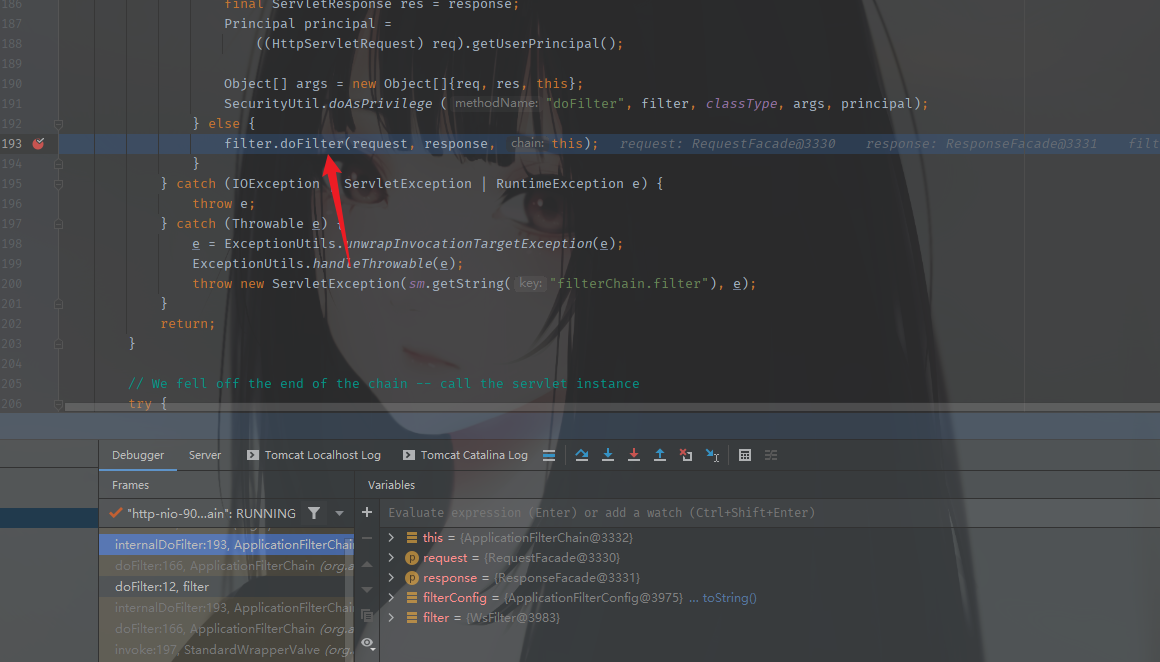Click the Trace Current Stream Chain icon
Viewport: 1160px width, 662px height.
(x=771, y=455)
